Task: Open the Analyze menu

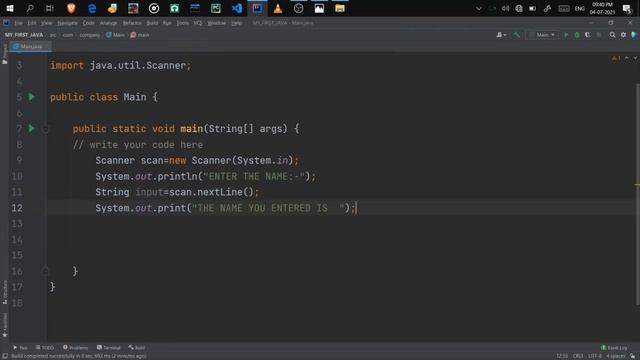Action: coord(109,23)
